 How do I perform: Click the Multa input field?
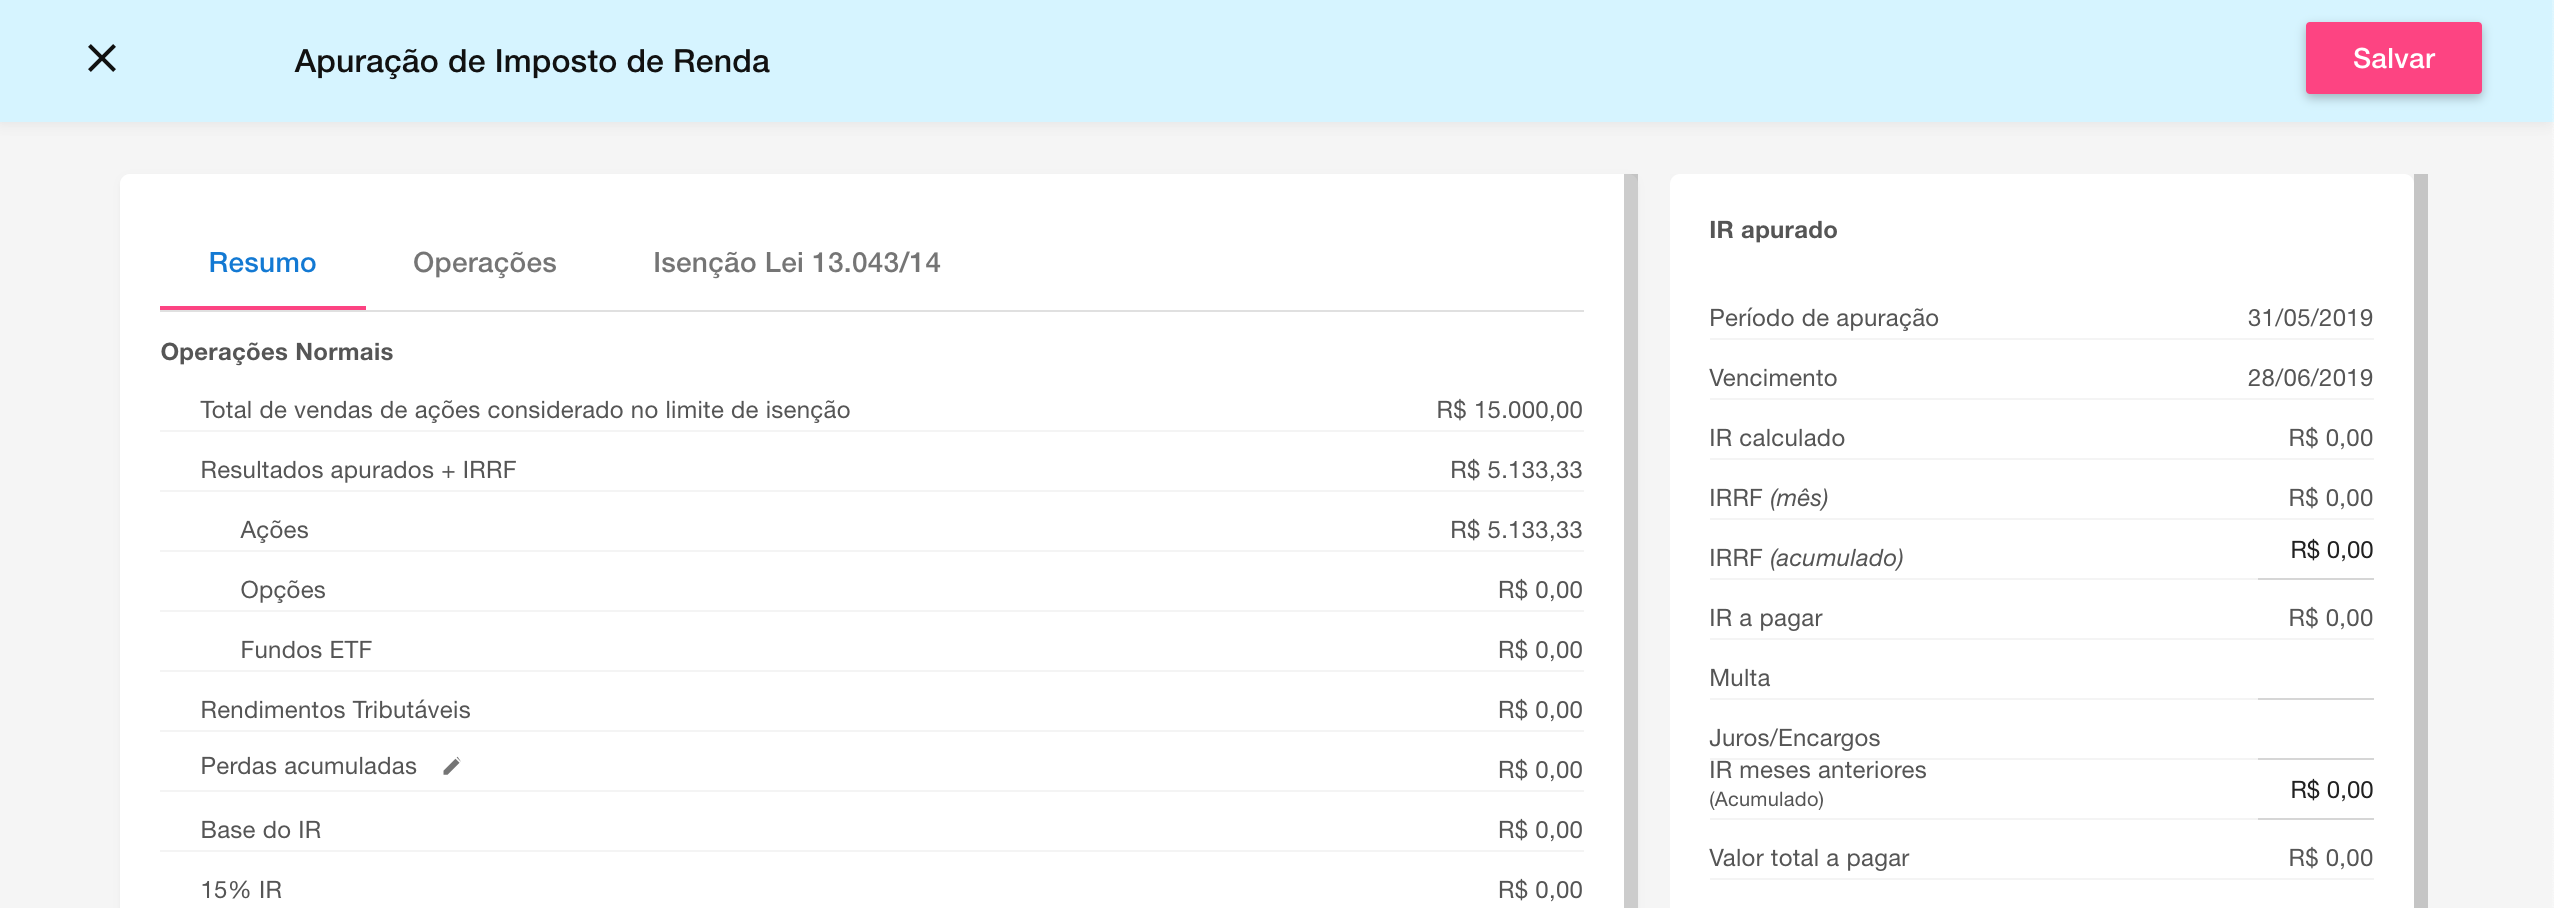coord(2315,677)
